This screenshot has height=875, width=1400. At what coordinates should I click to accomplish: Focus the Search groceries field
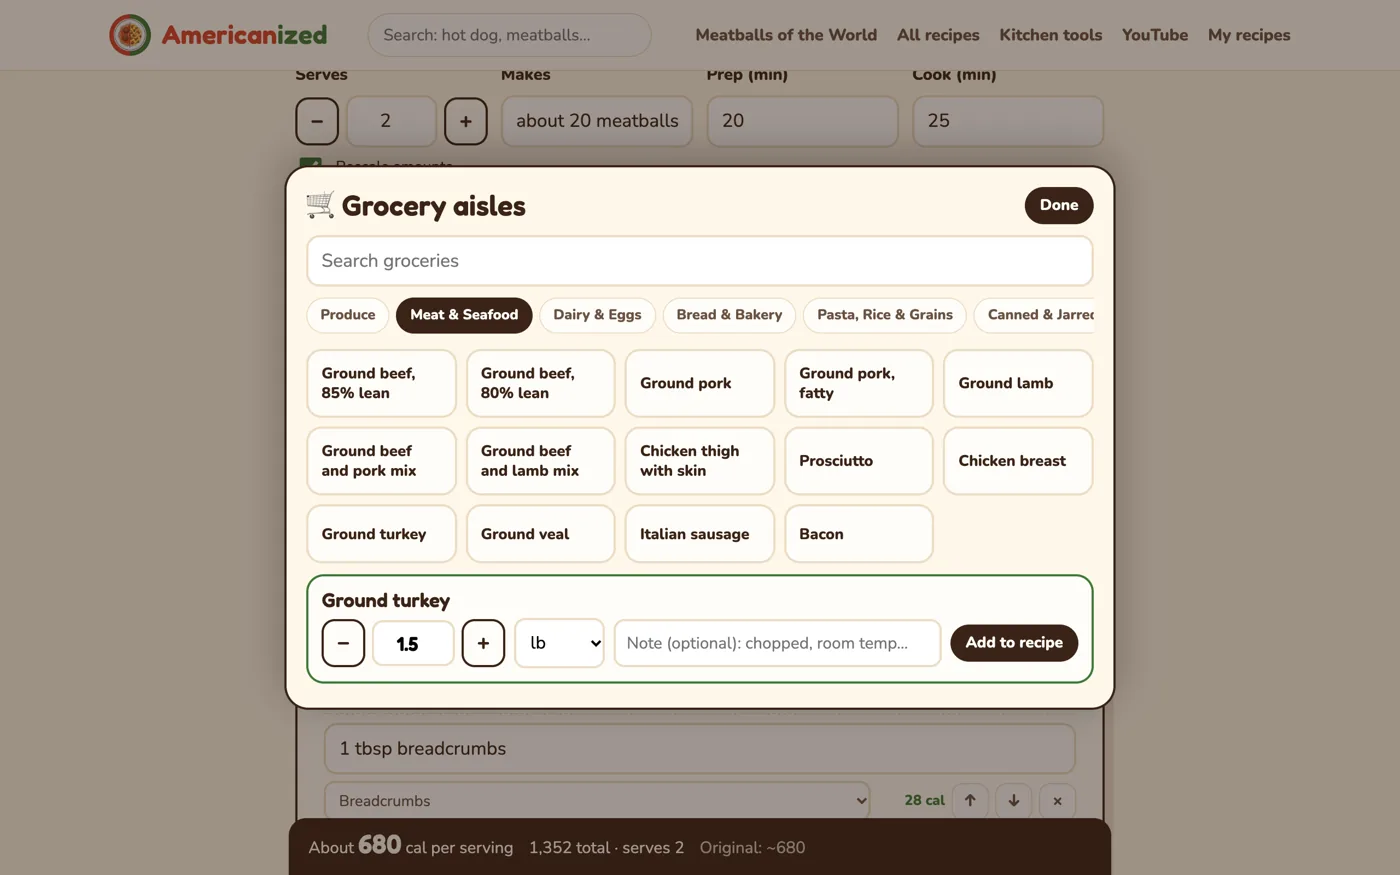[x=700, y=261]
